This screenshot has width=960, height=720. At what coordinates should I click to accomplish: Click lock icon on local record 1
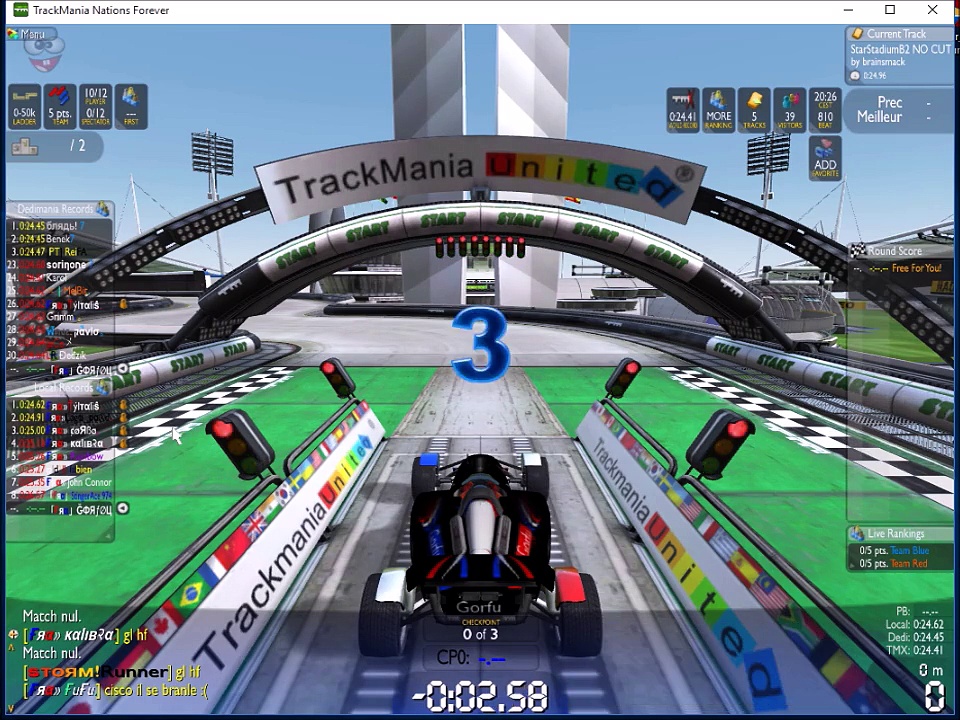123,405
